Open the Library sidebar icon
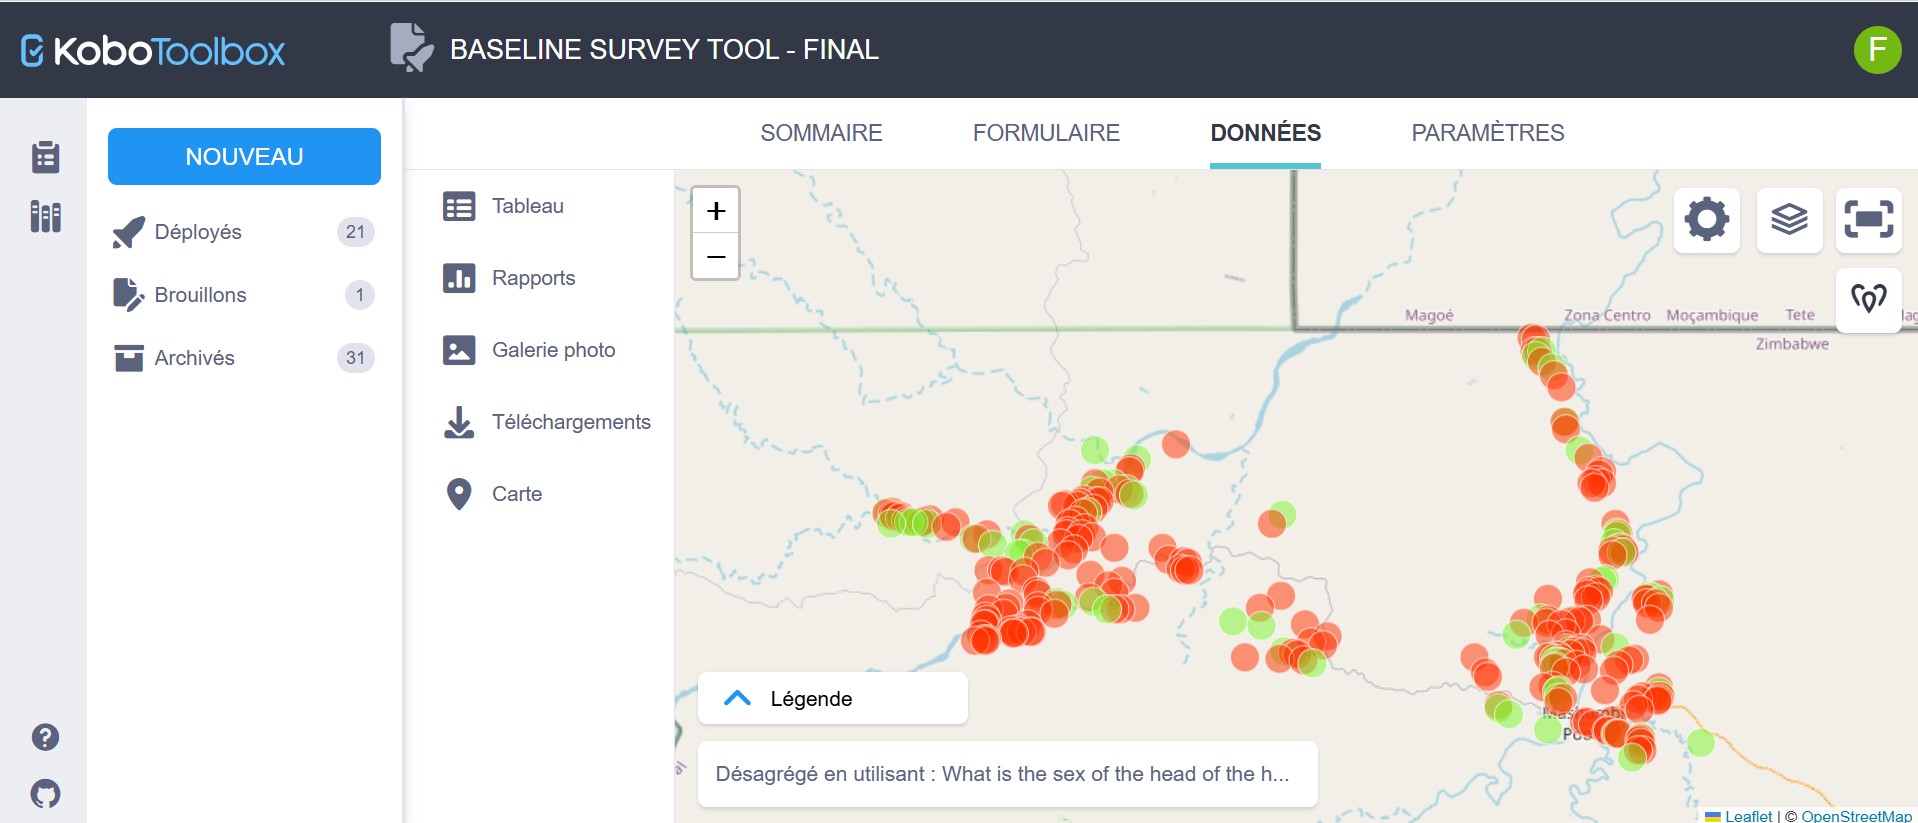This screenshot has height=823, width=1918. 45,216
